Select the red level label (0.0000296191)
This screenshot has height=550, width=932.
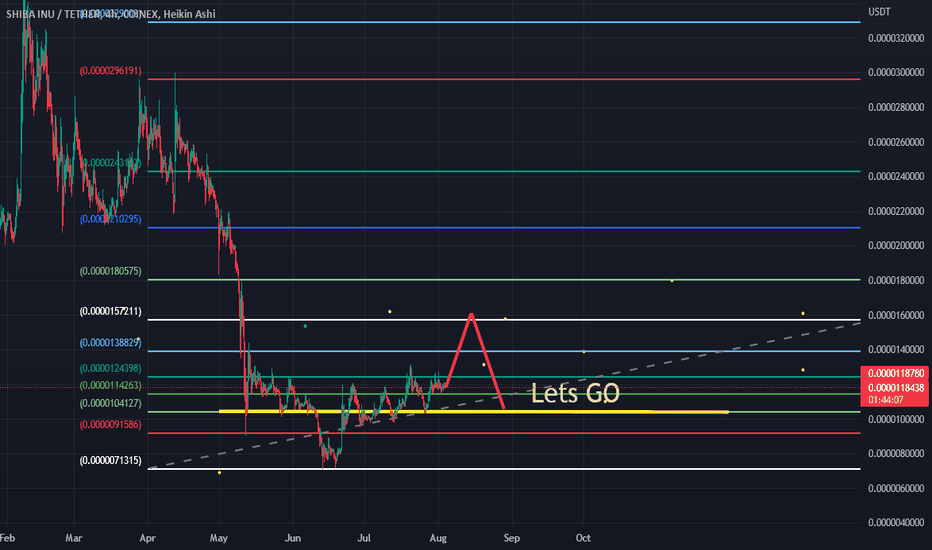(111, 71)
